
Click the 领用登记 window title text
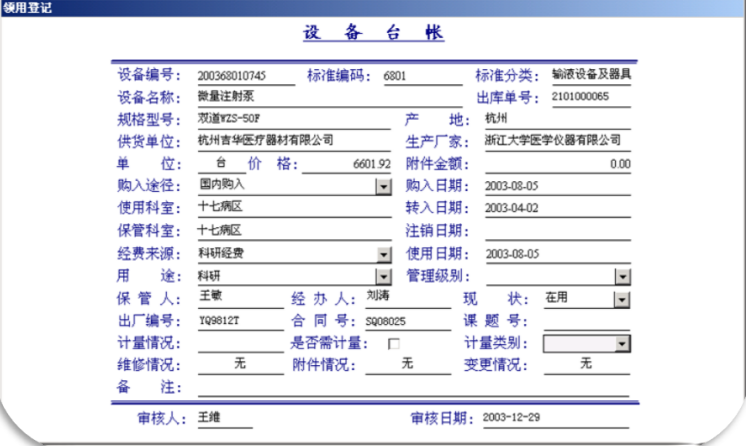(27, 8)
